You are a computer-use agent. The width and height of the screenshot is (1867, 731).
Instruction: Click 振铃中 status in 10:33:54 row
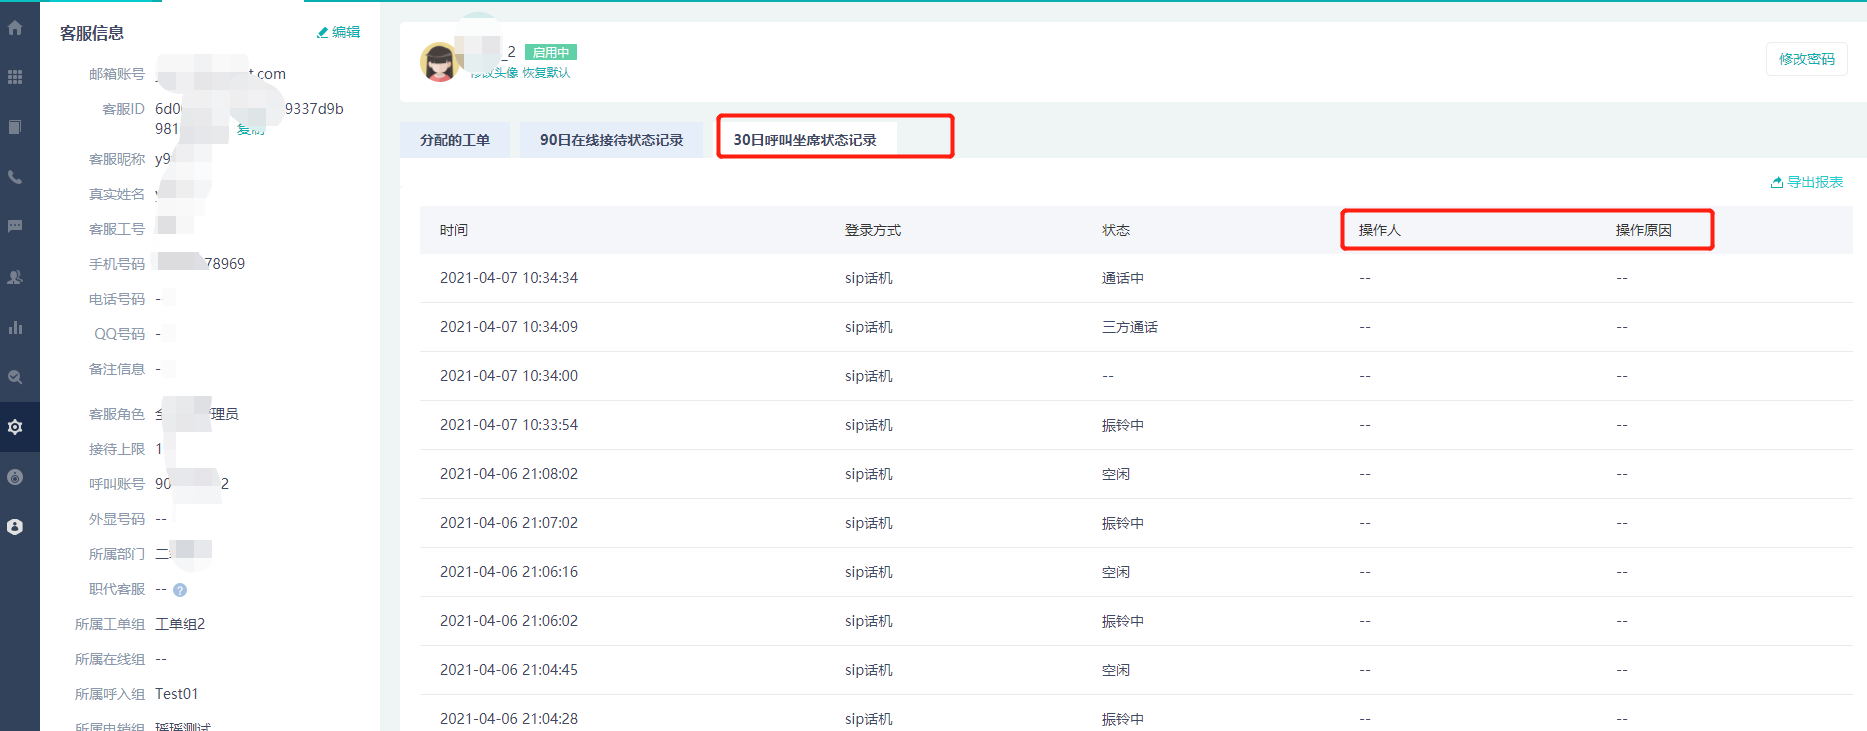(x=1123, y=425)
